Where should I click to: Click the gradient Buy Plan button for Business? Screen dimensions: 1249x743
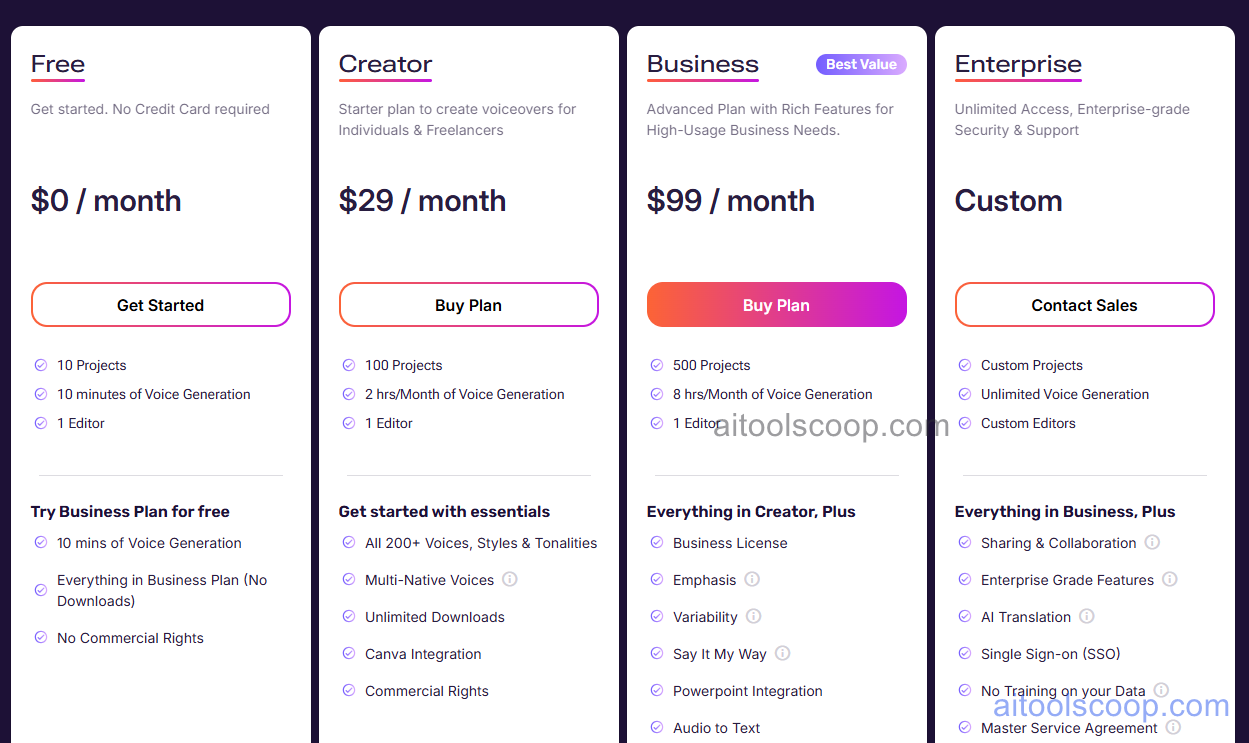pyautogui.click(x=776, y=304)
